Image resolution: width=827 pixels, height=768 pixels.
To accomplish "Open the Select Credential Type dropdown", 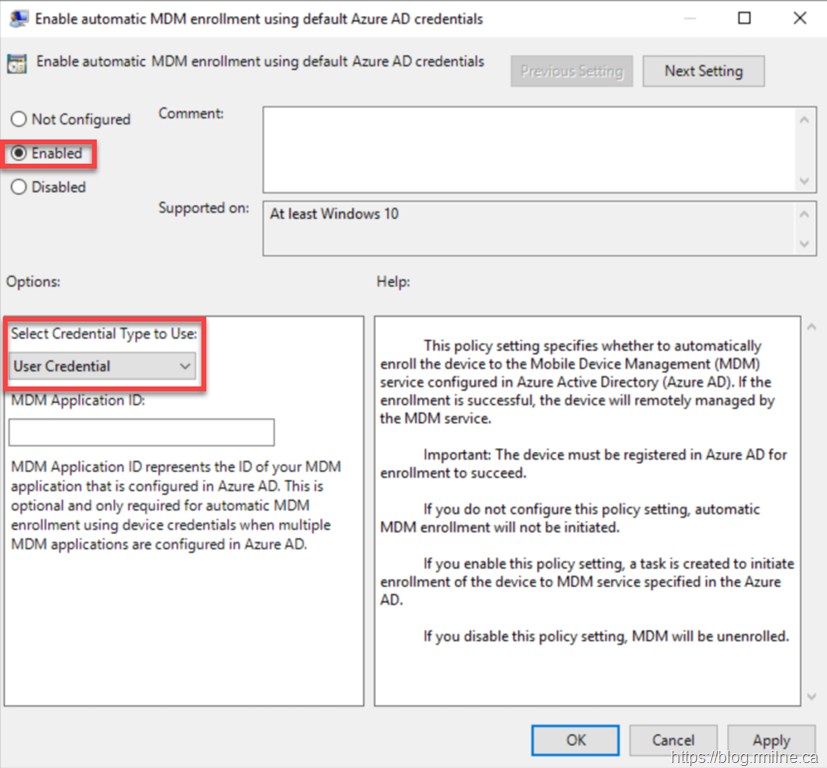I will (102, 366).
